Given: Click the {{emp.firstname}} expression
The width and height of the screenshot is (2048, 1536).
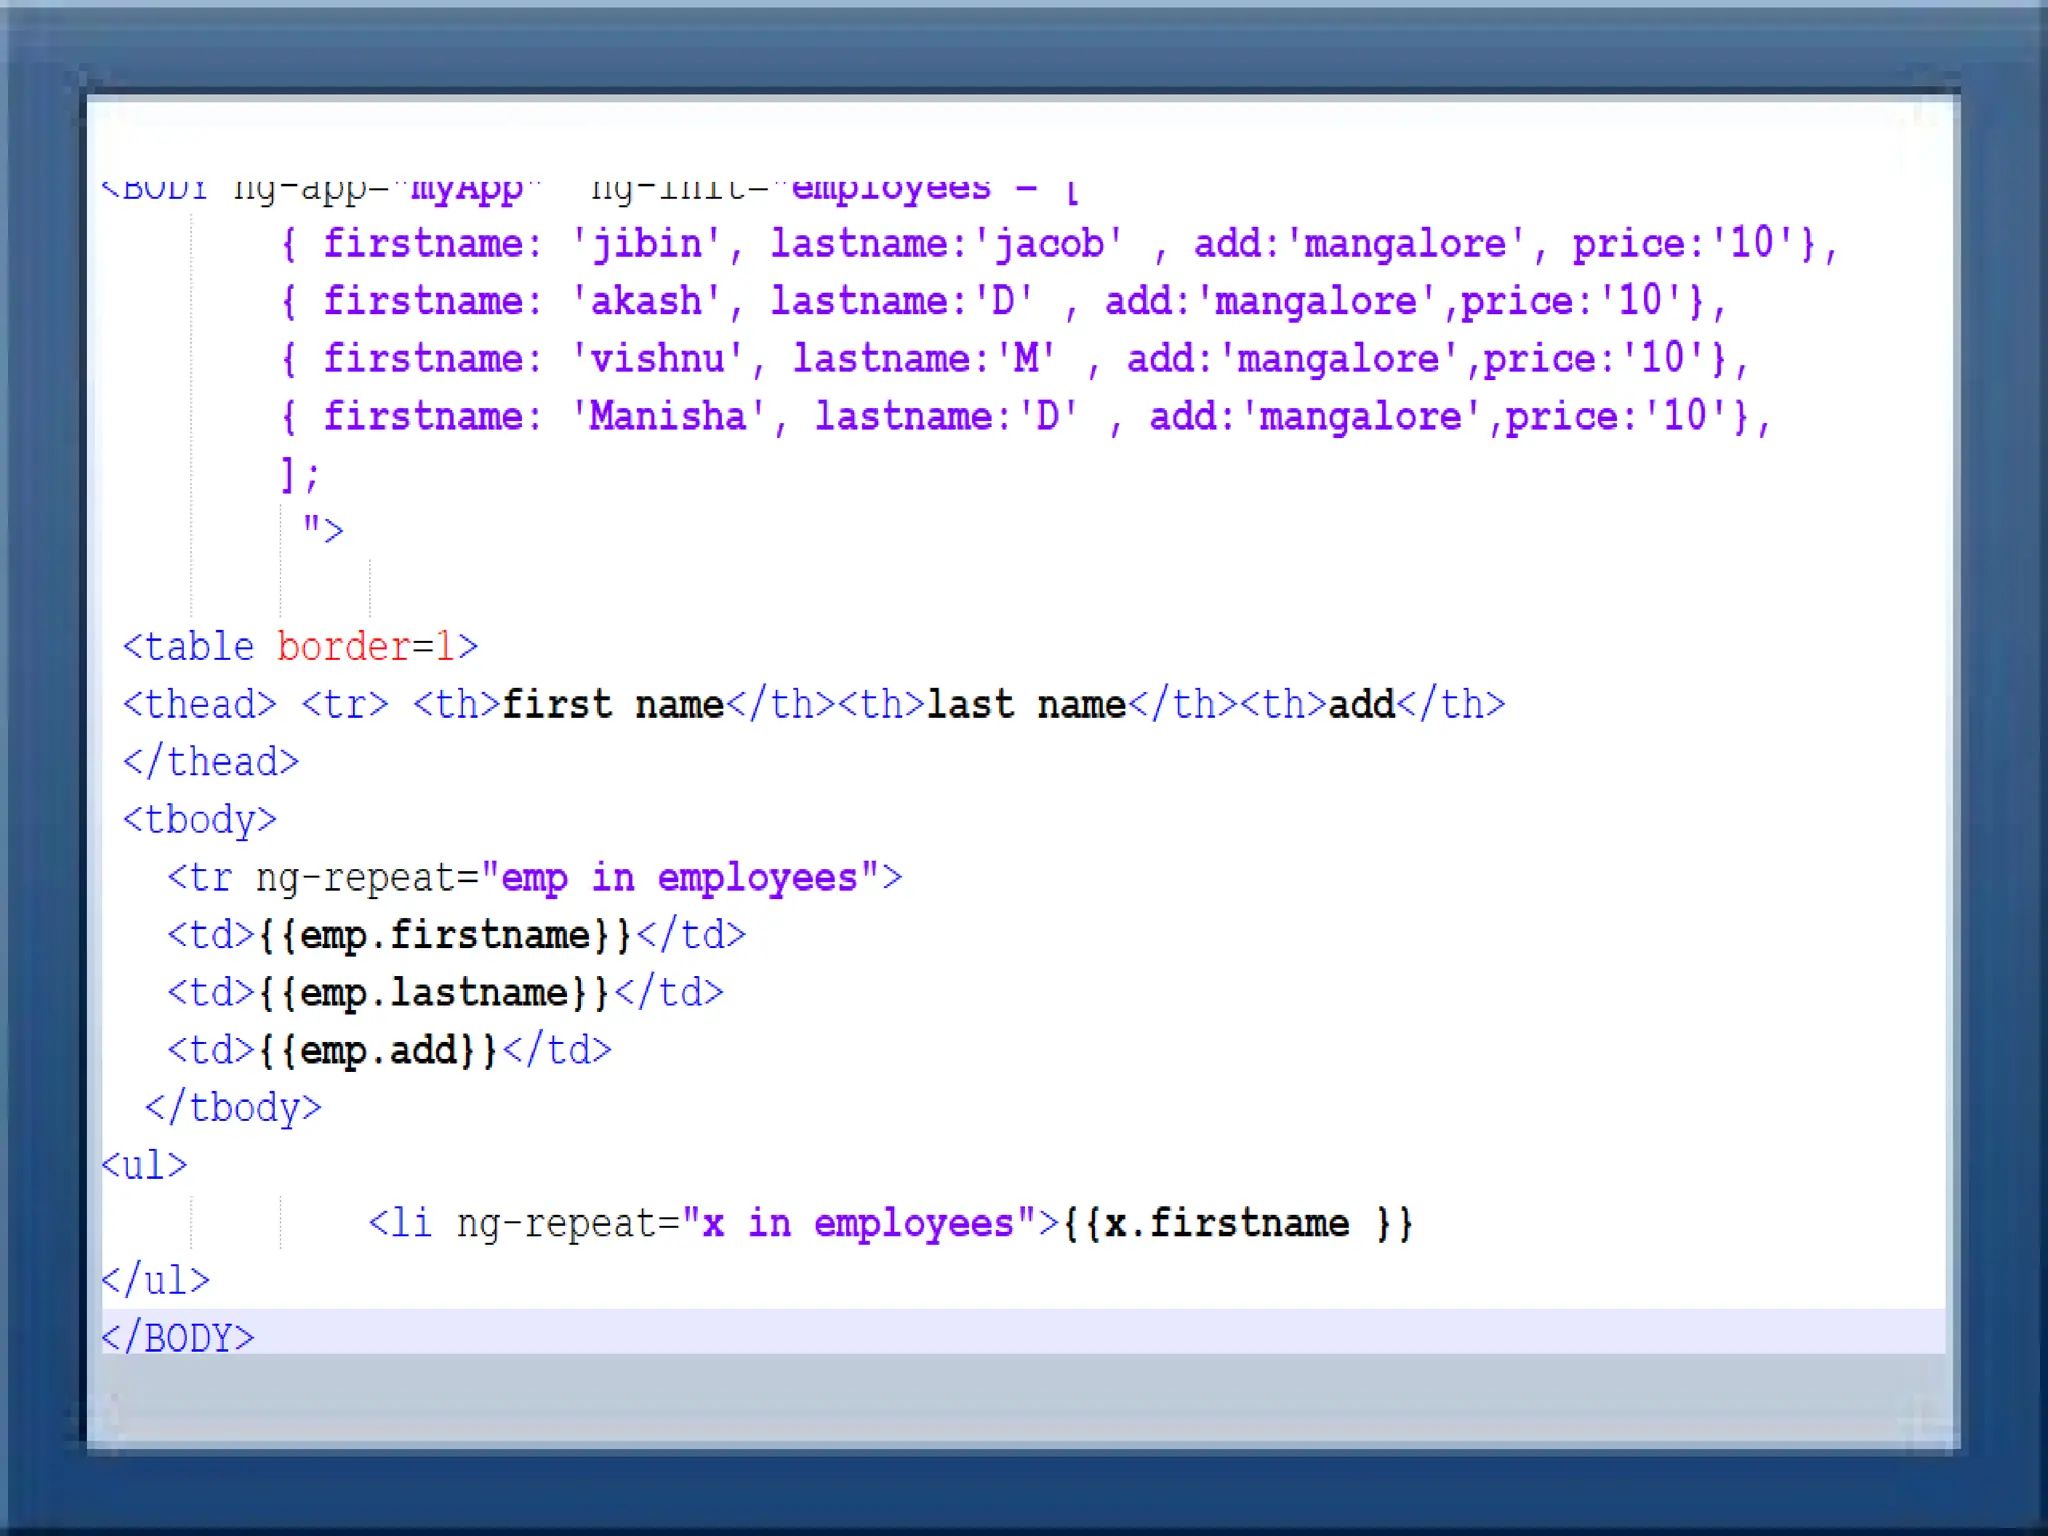Looking at the screenshot, I should pyautogui.click(x=445, y=935).
